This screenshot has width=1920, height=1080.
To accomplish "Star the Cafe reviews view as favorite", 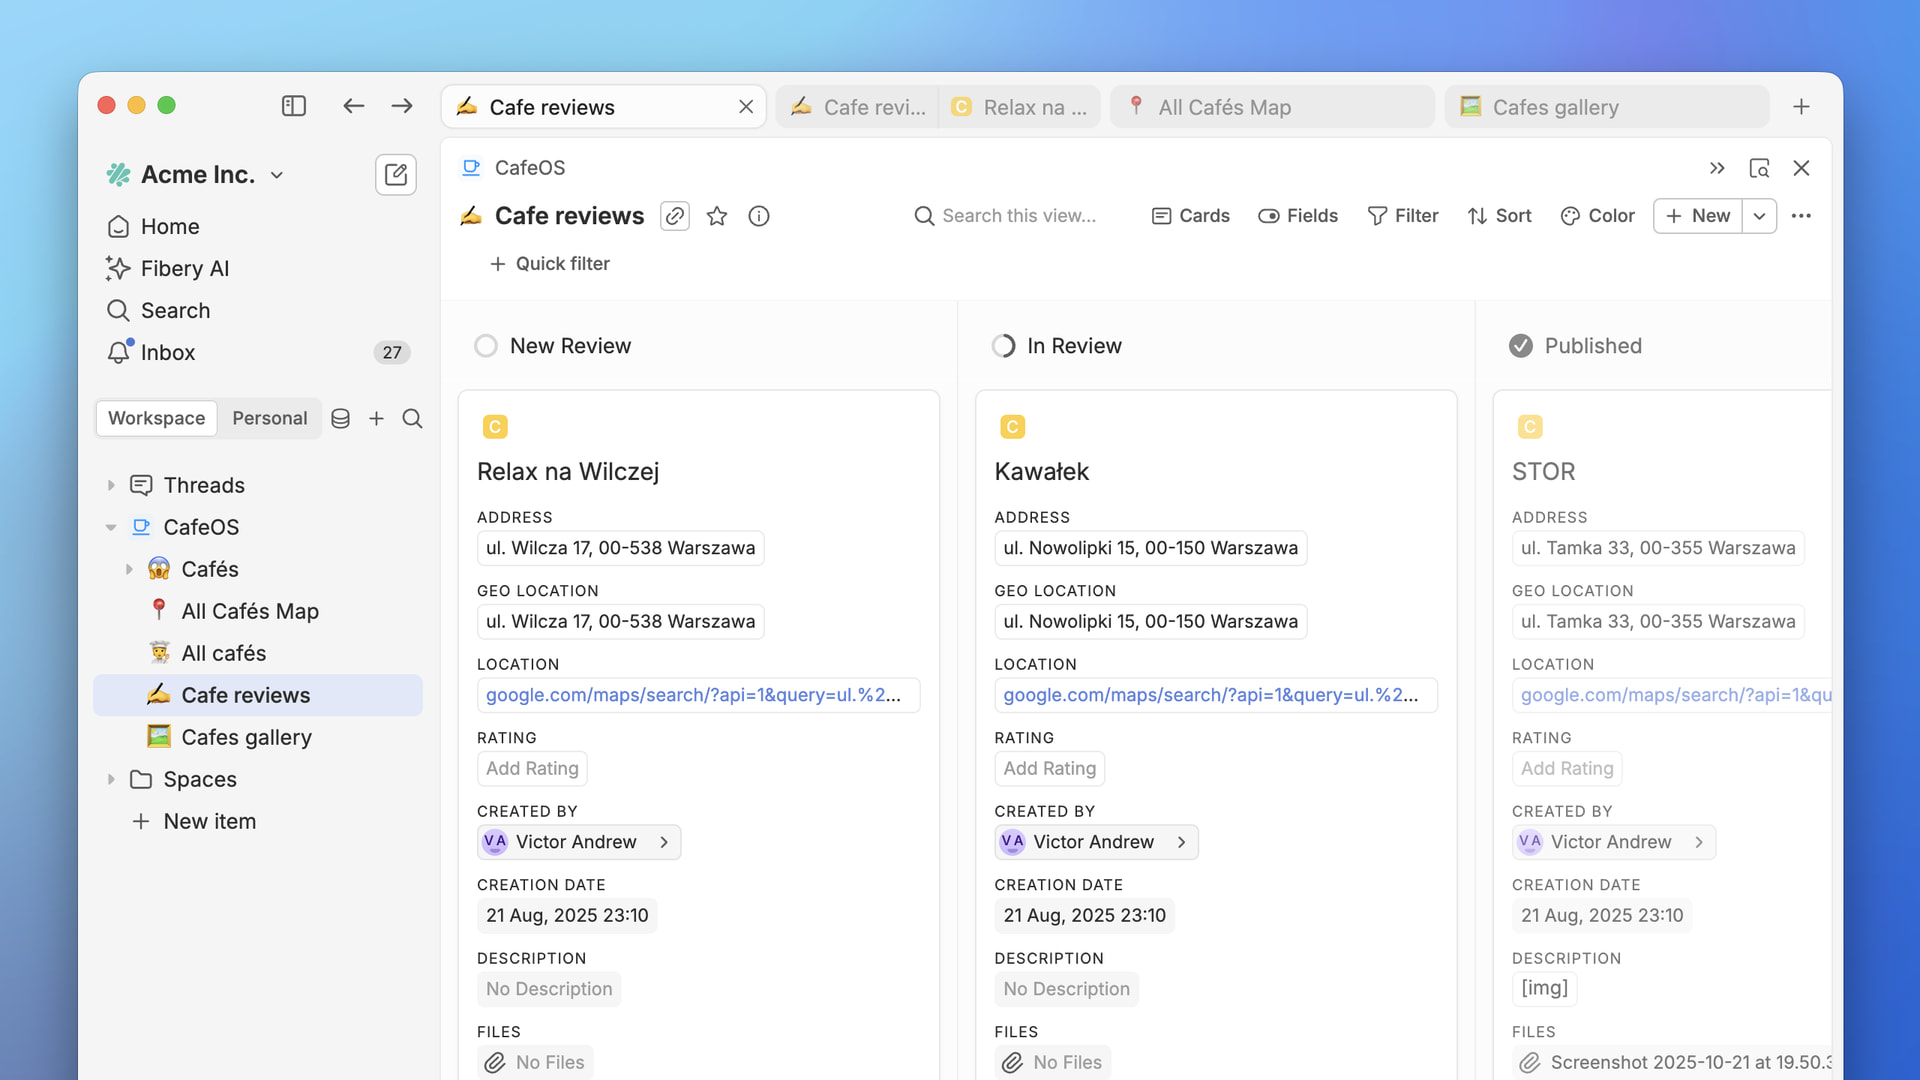I will coord(717,216).
